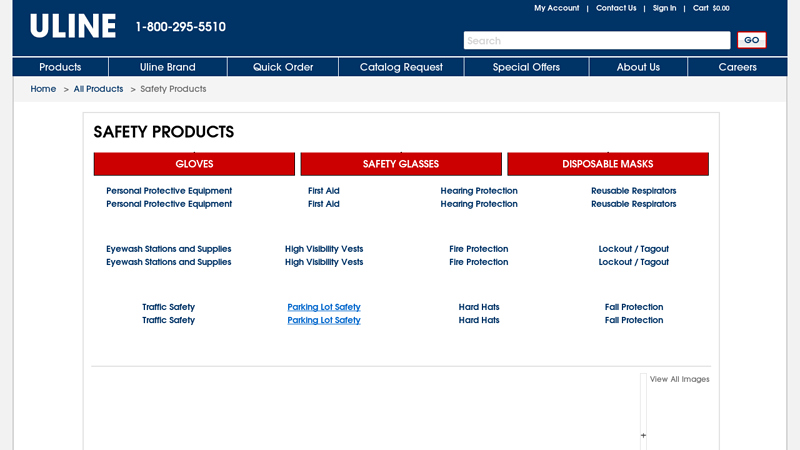Open the lower Hearing Protection link
Screen dimensions: 800x450
point(479,204)
